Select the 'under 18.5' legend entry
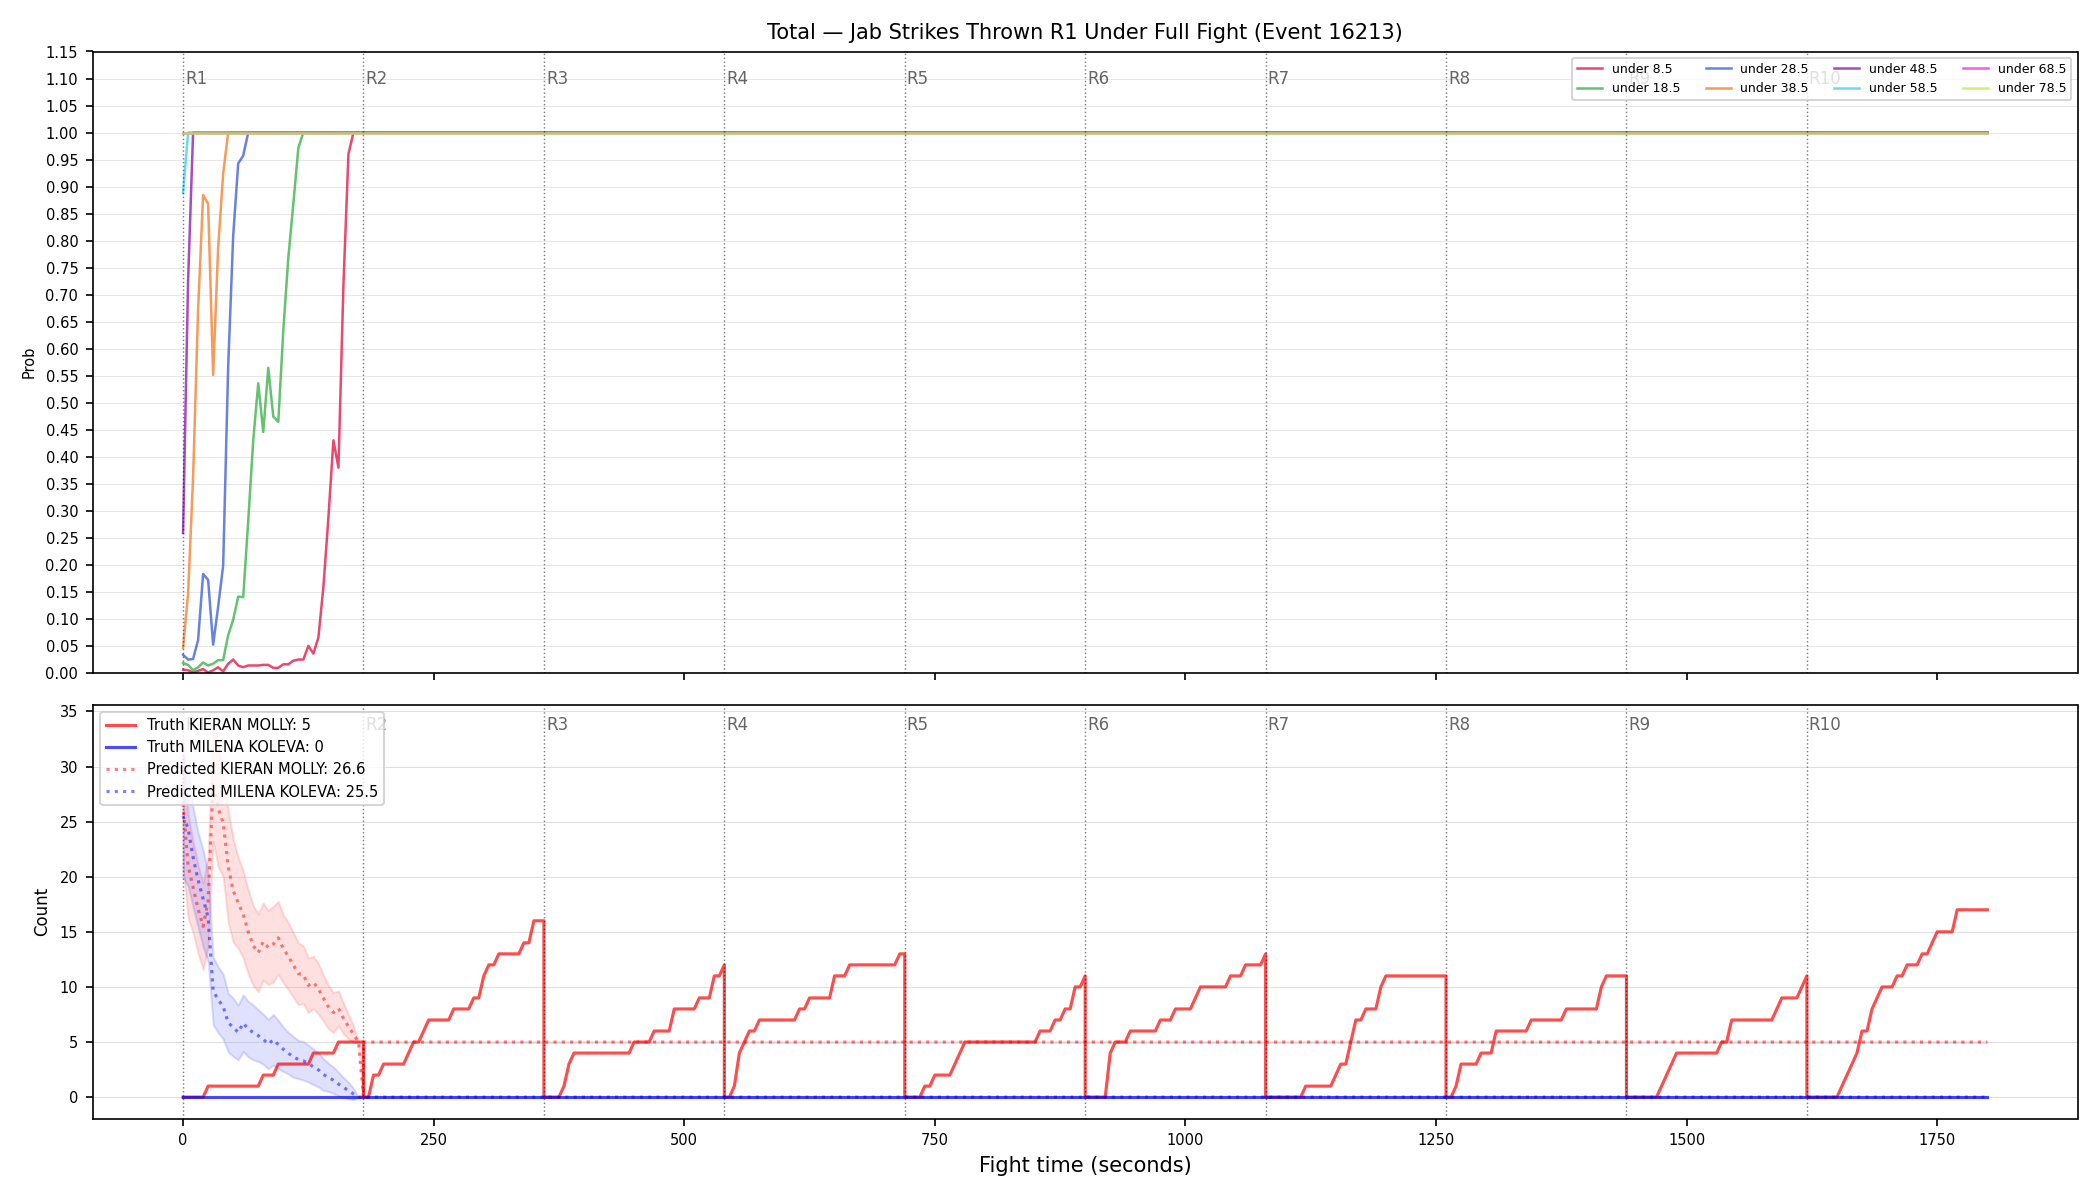Image resolution: width=2100 pixels, height=1200 pixels. tap(1628, 88)
